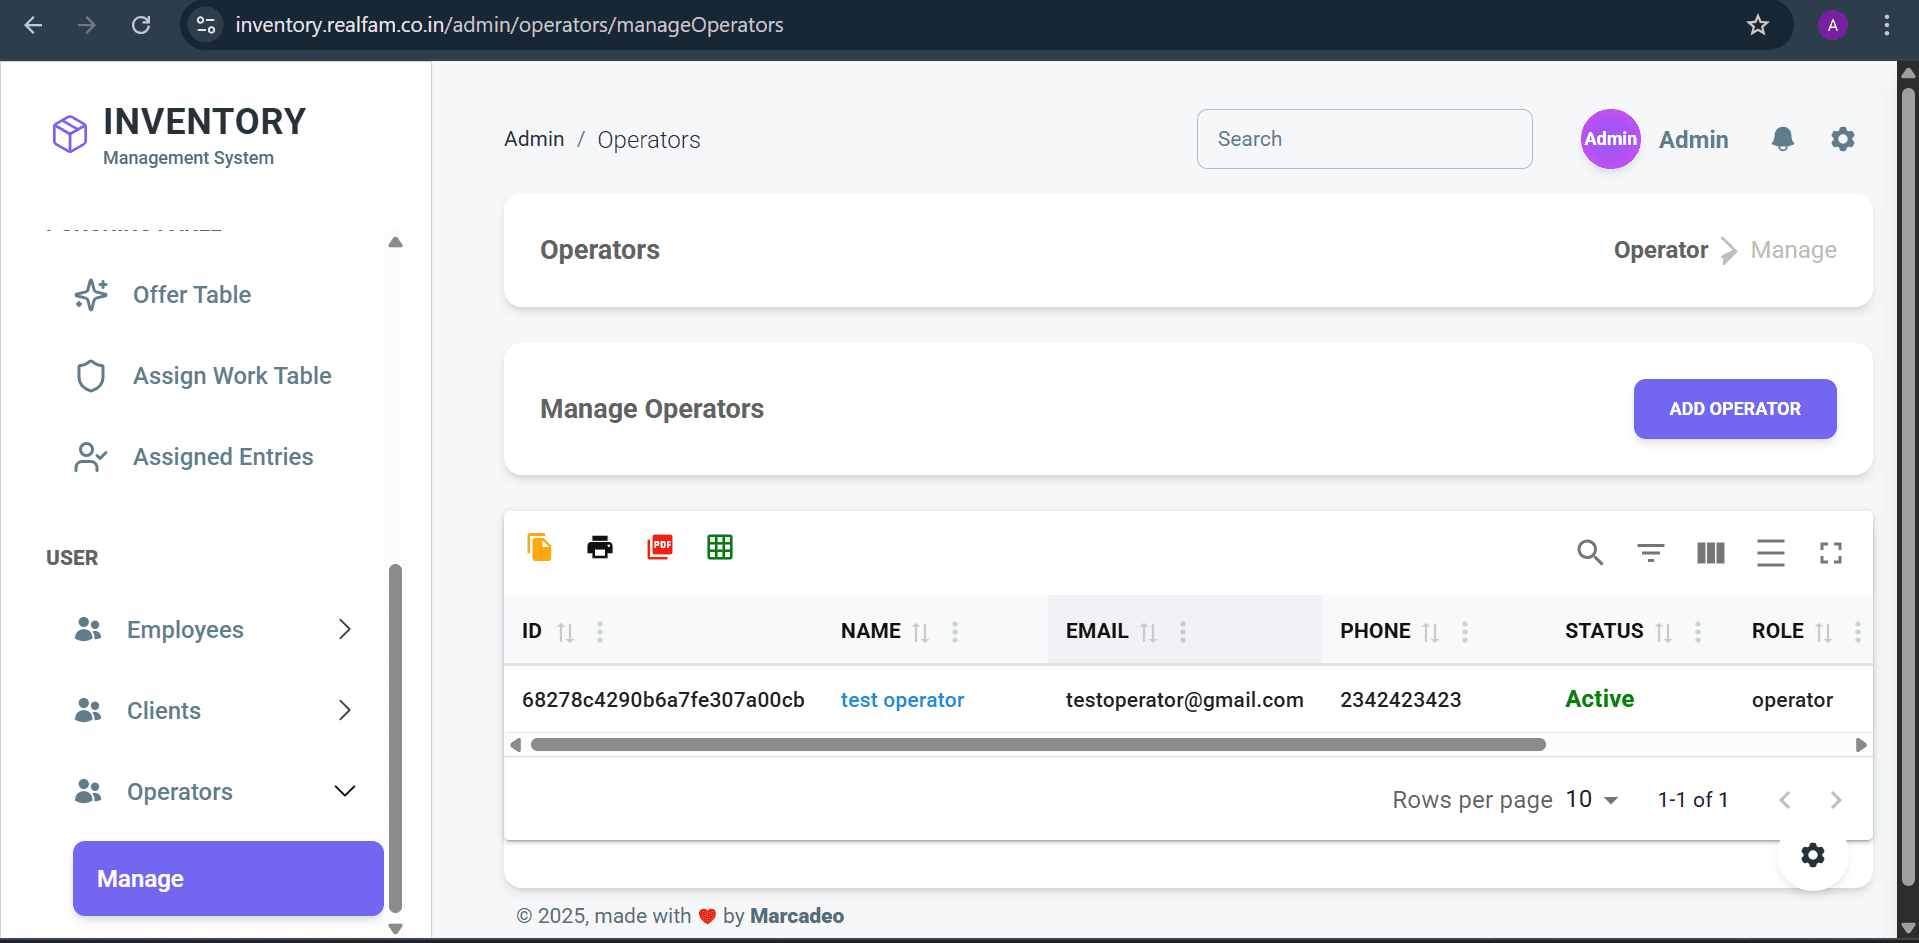Print the operators table
1919x943 pixels.
[599, 547]
